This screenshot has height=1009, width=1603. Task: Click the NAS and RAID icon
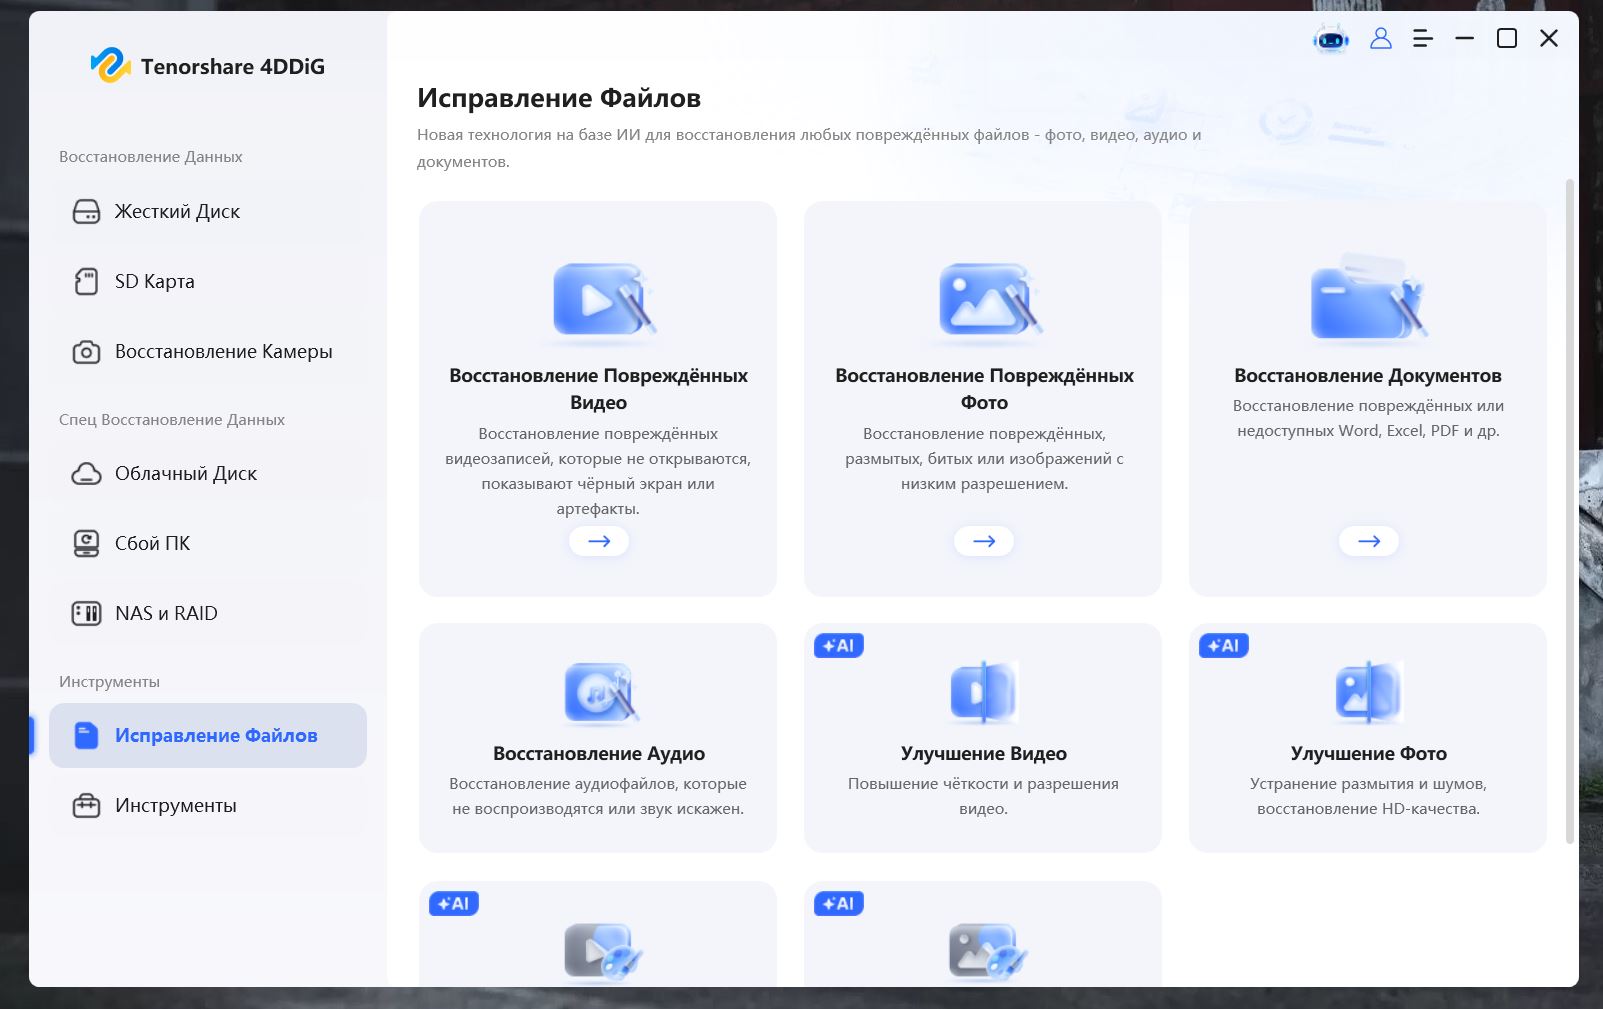[87, 614]
